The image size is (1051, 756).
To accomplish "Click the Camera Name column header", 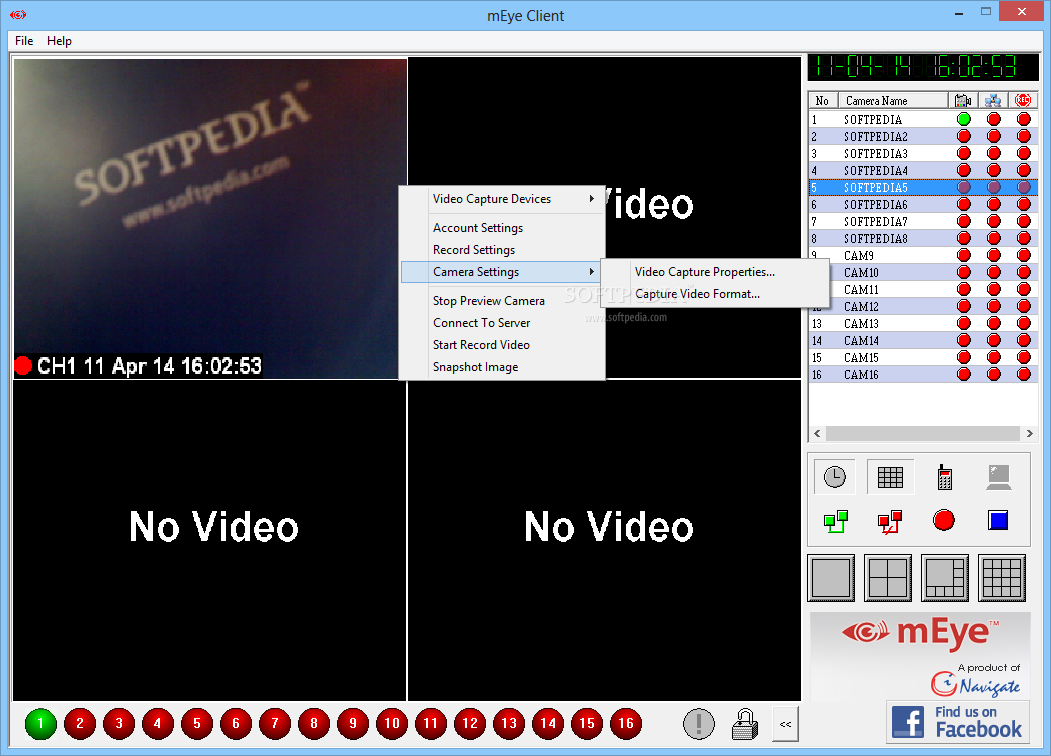I will pyautogui.click(x=893, y=101).
